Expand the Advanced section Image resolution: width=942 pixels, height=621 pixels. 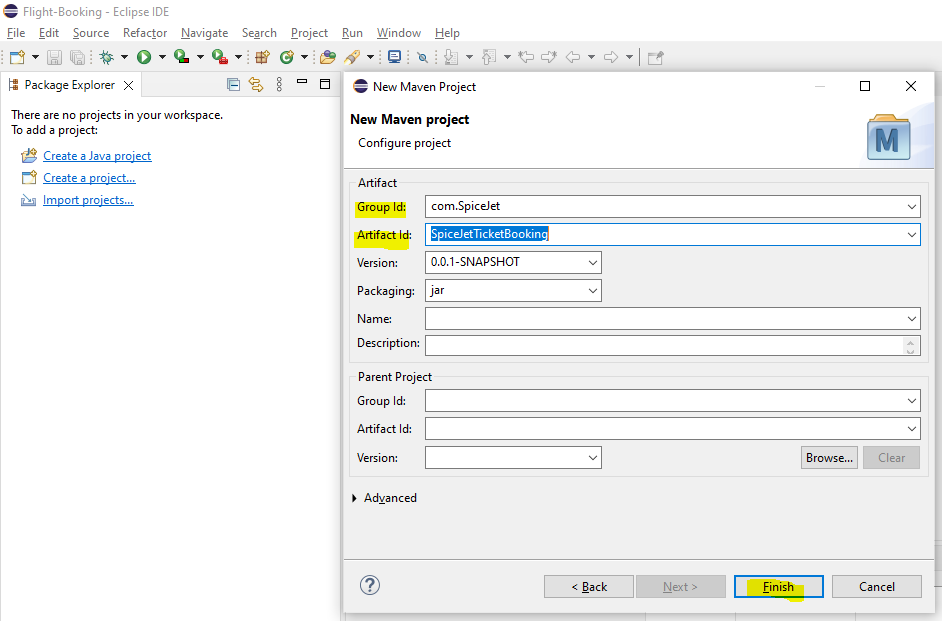pos(354,498)
